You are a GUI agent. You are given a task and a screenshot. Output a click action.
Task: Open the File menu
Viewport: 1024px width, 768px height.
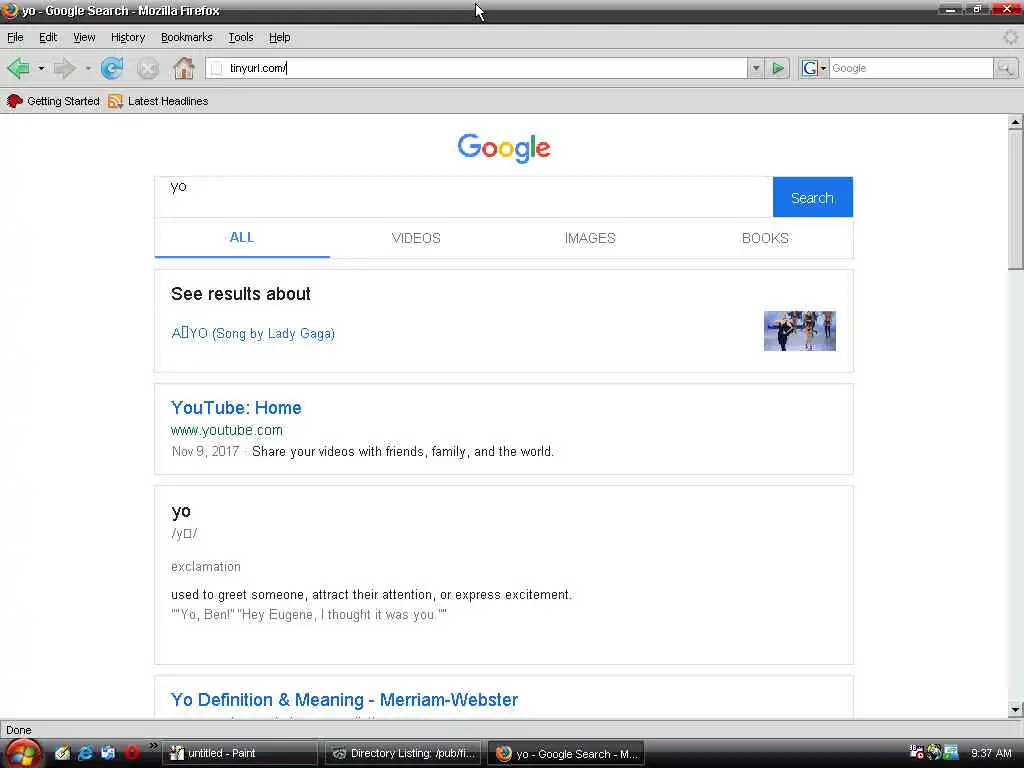tap(15, 37)
